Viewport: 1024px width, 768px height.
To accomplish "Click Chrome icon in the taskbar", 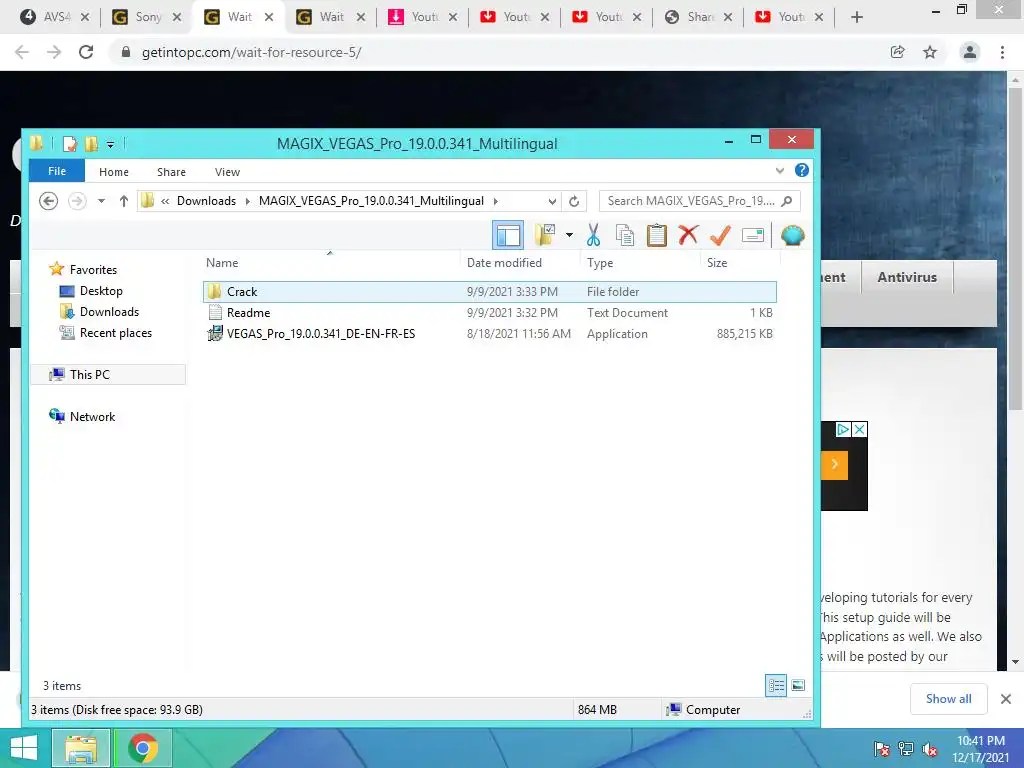I will click(x=143, y=748).
